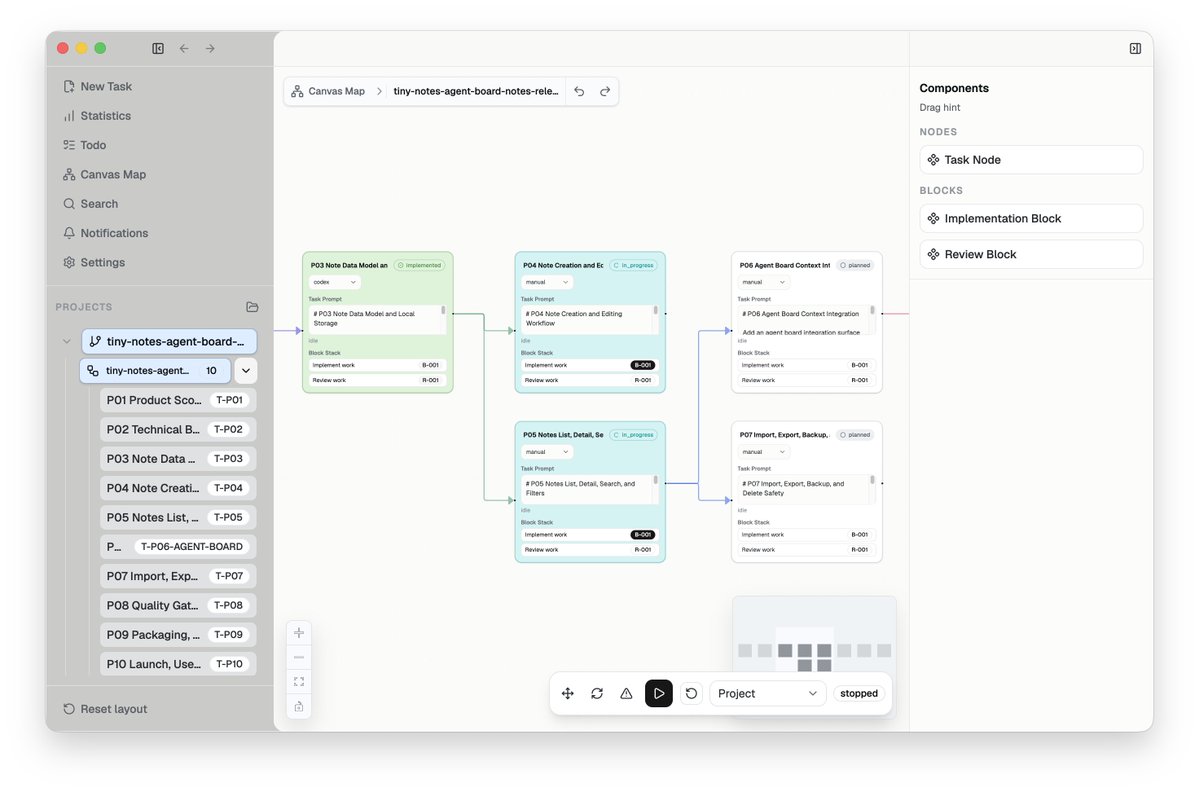The width and height of the screenshot is (1199, 792).
Task: Go forward with the right arrow
Action: coord(210,48)
